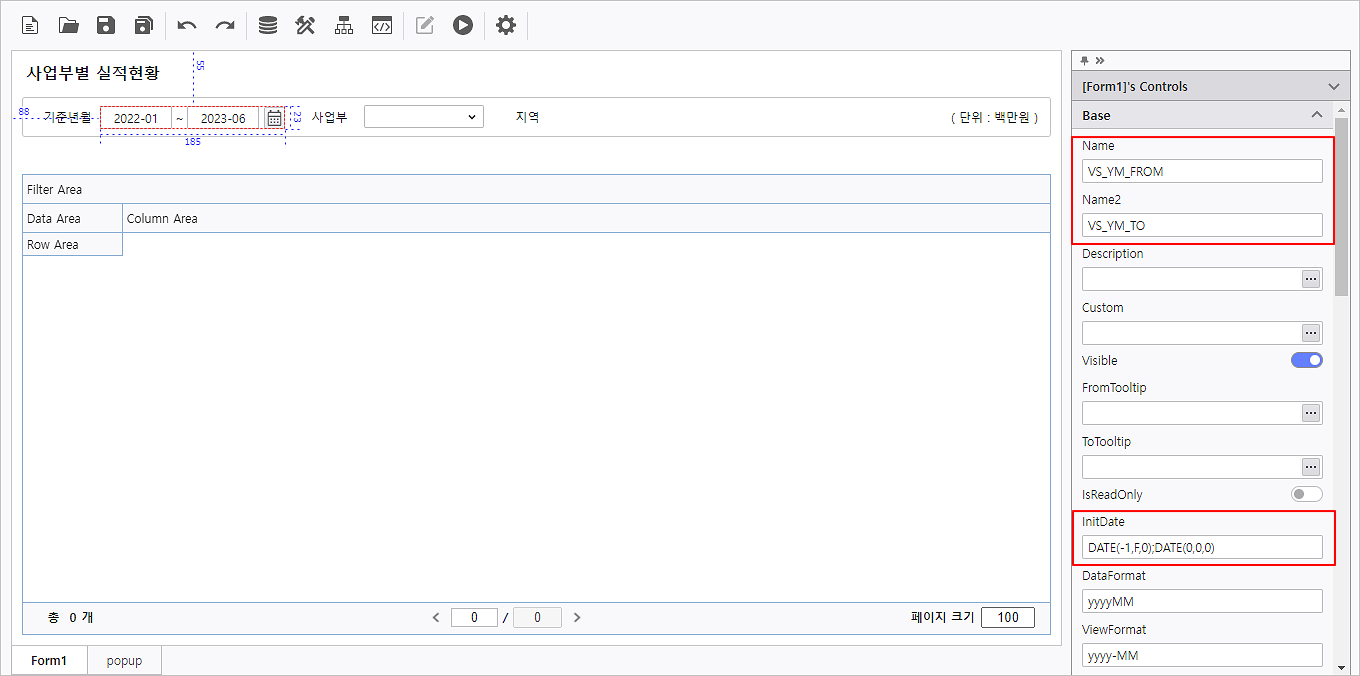
Task: Click the Run play button icon
Action: [462, 25]
